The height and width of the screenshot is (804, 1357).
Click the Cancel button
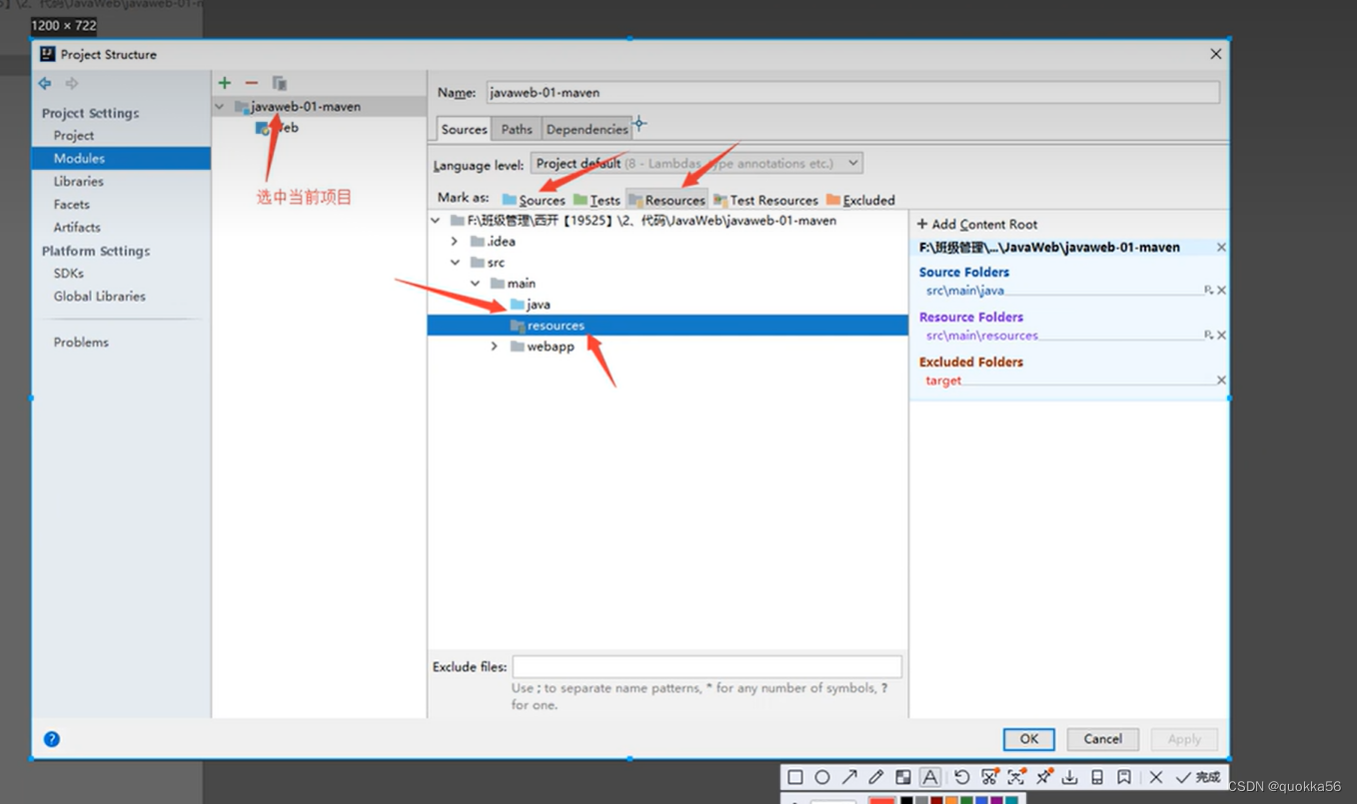[1102, 739]
